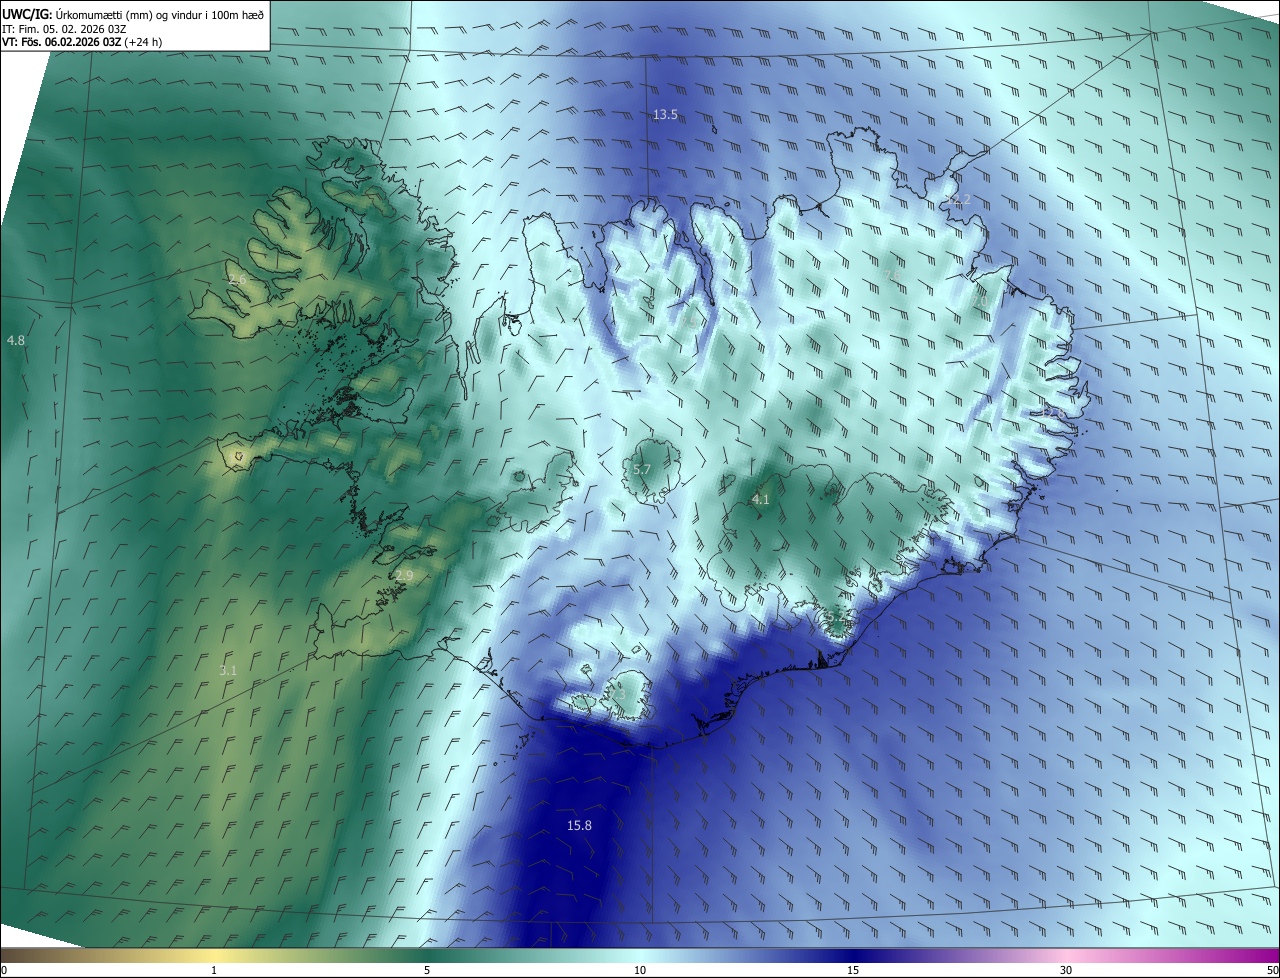Image resolution: width=1280 pixels, height=978 pixels.
Task: Click the 4.1 value on Vatnajökull glacier
Action: pos(760,499)
